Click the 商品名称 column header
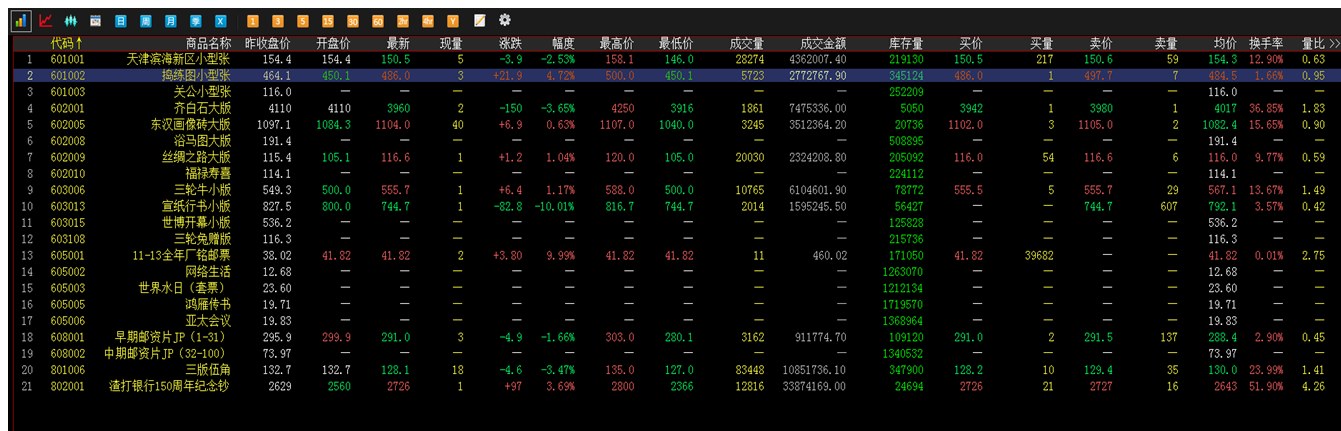Viewport: 1341px width, 431px height. click(x=208, y=44)
